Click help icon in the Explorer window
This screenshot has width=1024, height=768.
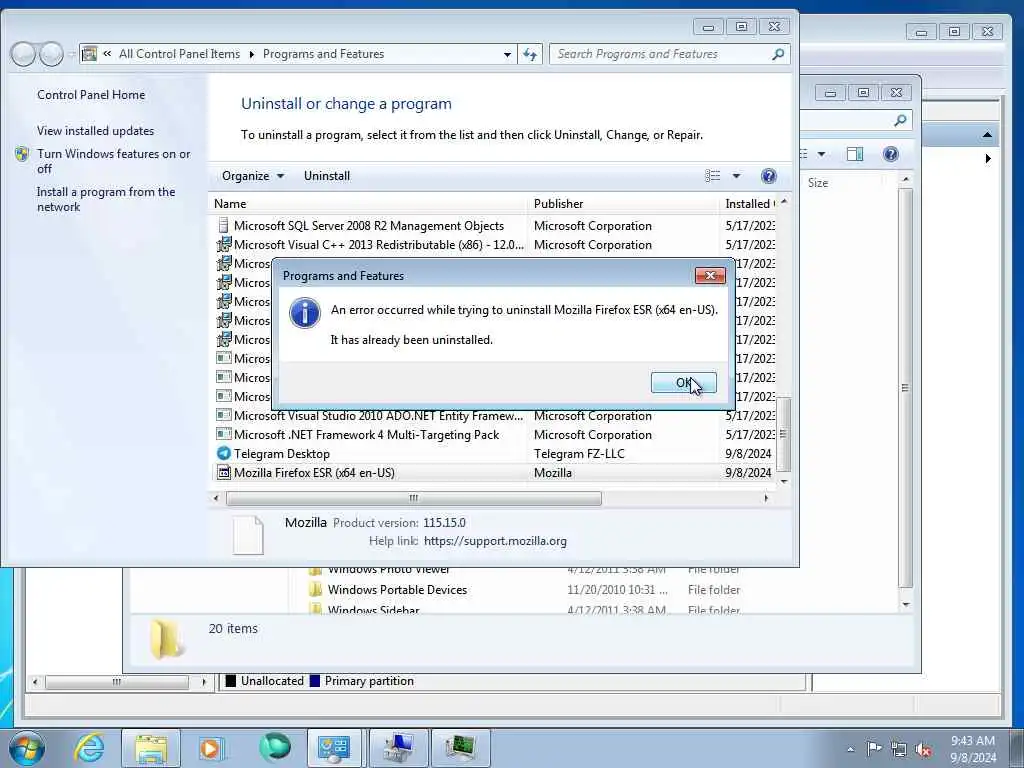click(x=891, y=154)
